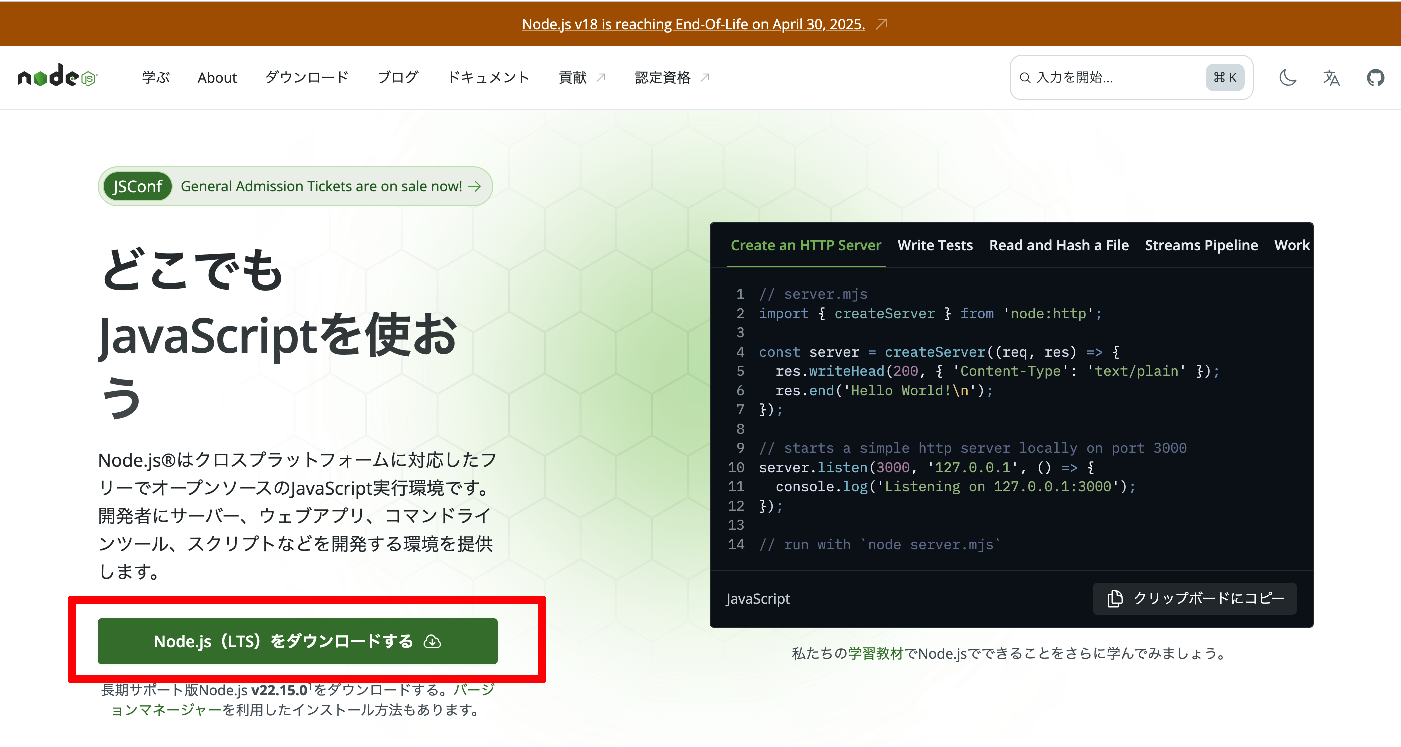
Task: Click the cloud download icon in the LTS button
Action: (433, 641)
